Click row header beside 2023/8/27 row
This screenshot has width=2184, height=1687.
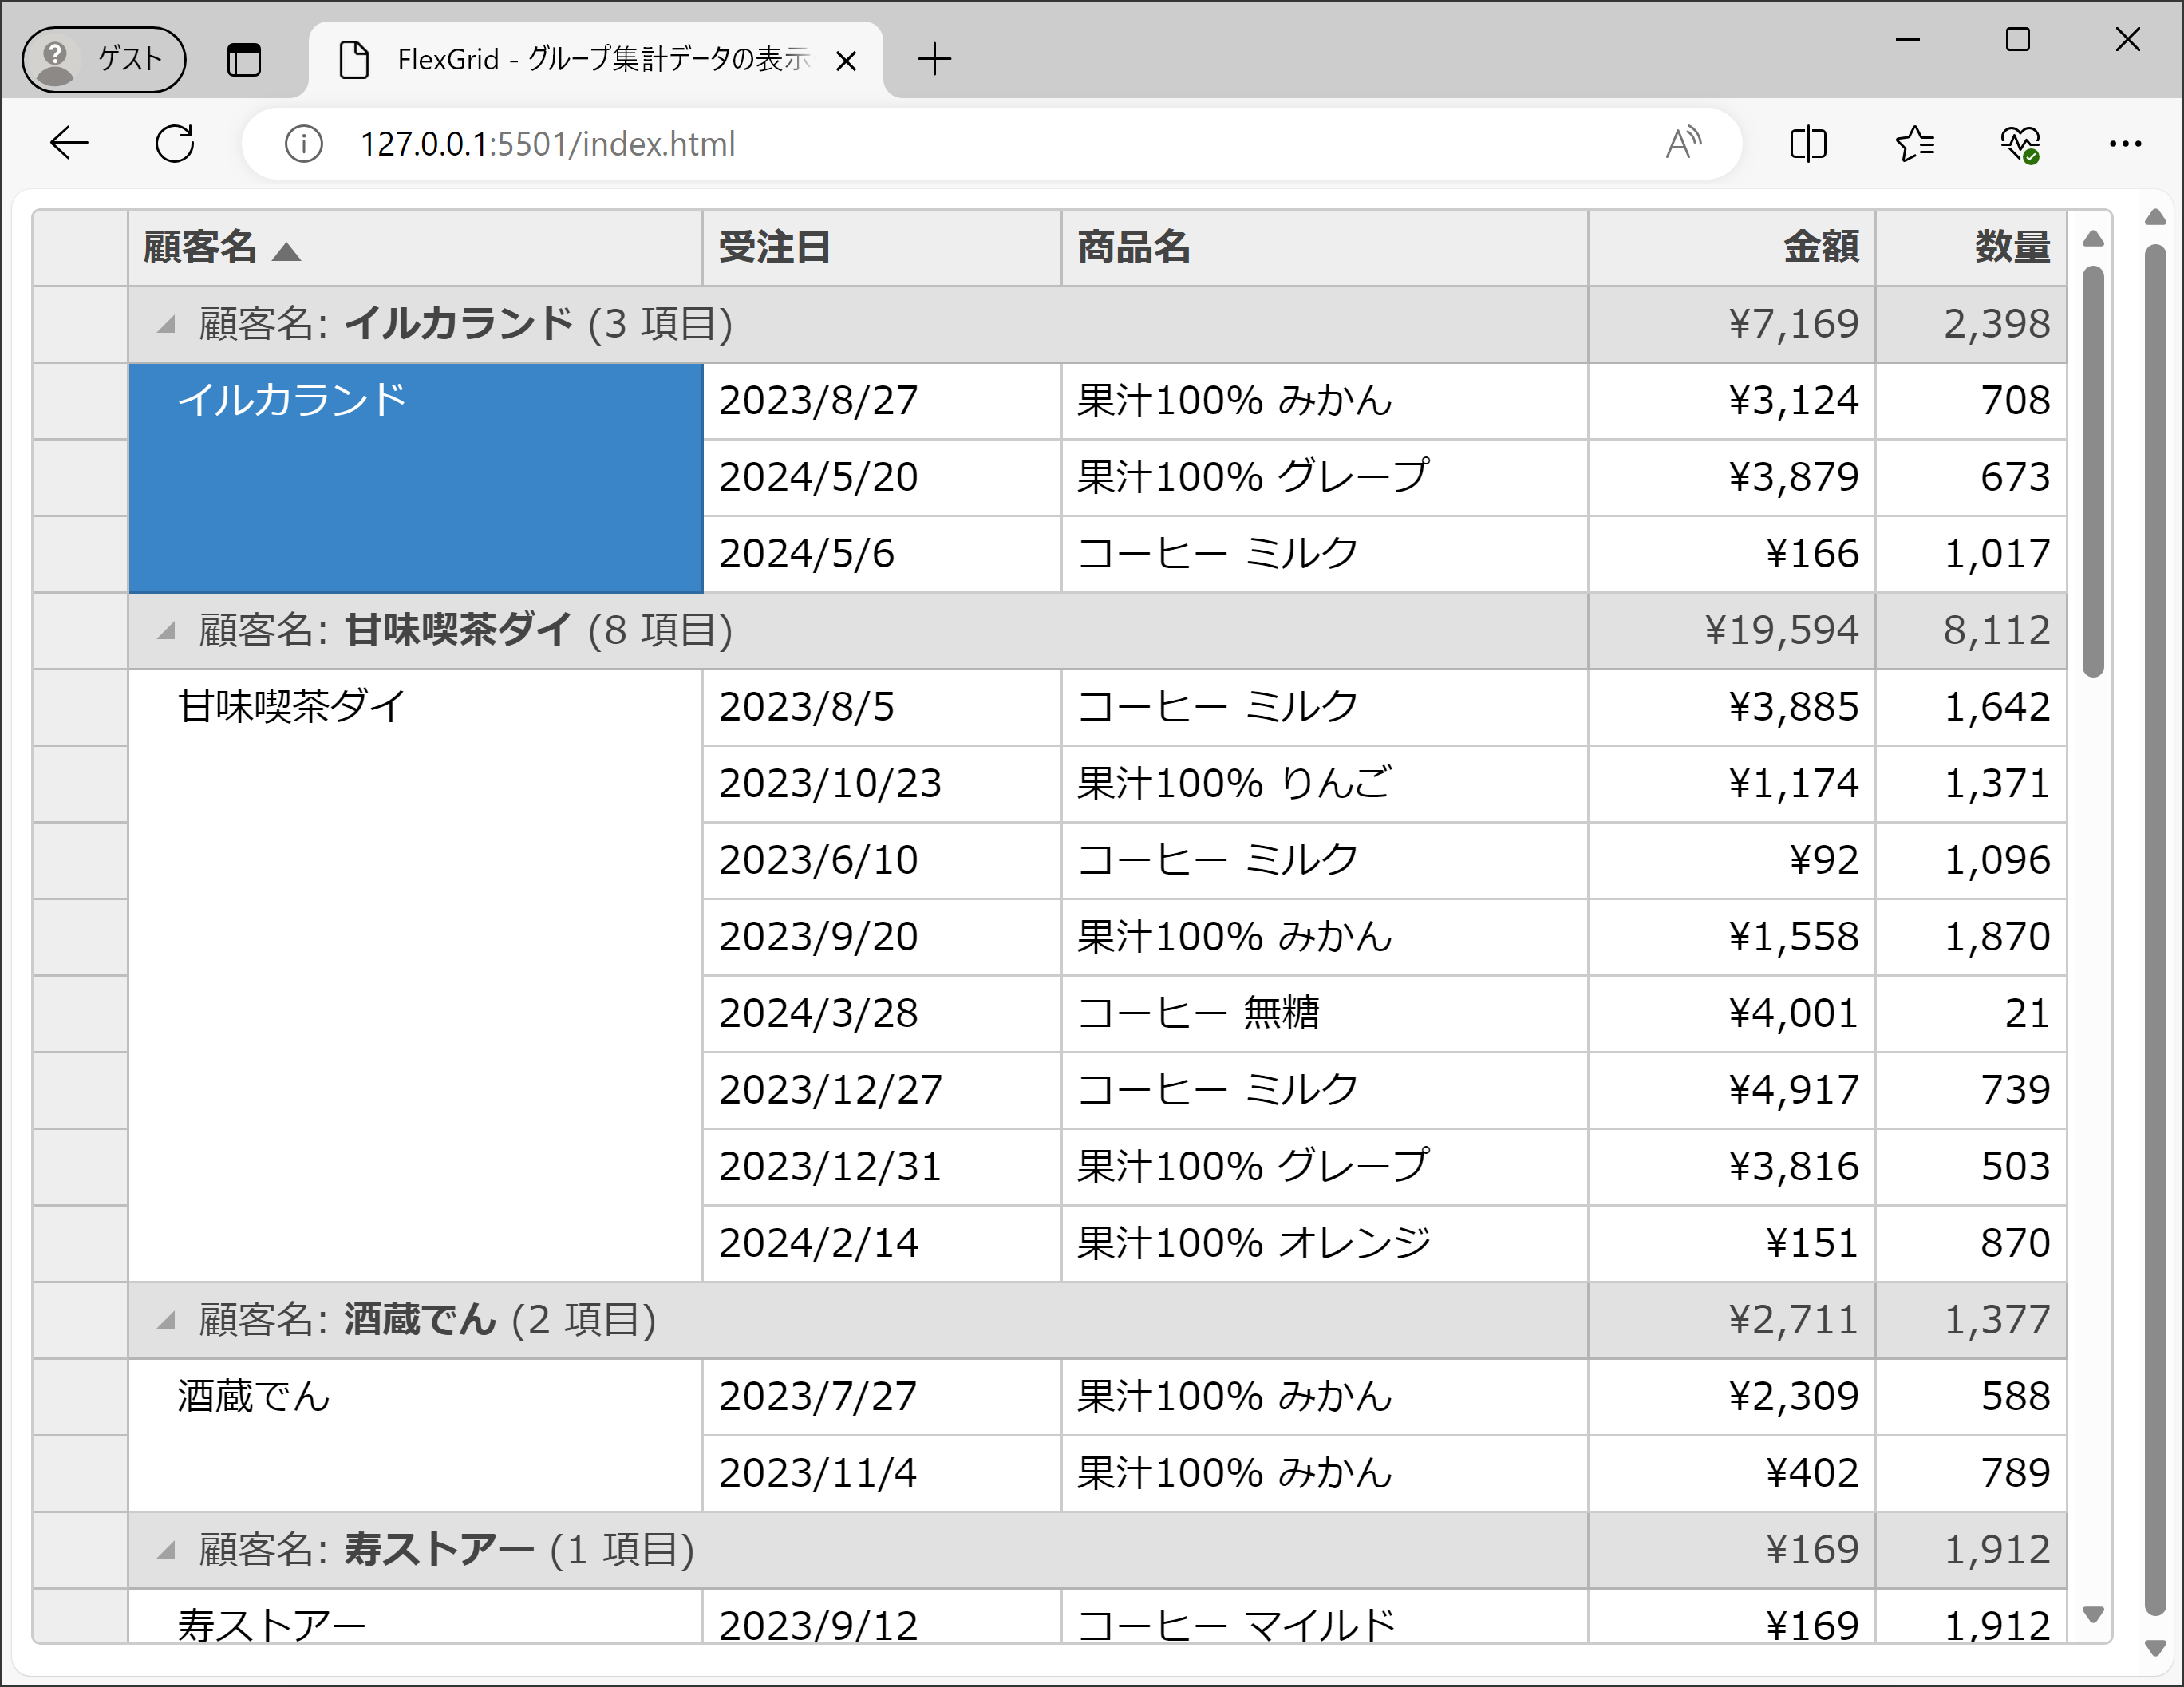point(80,401)
